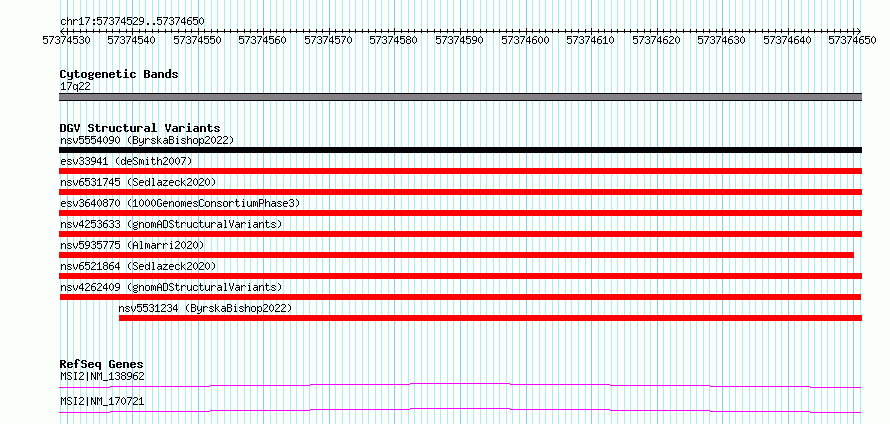Click the 57374530 ruler coordinate
Viewport: 890px width, 424px height.
pyautogui.click(x=67, y=40)
